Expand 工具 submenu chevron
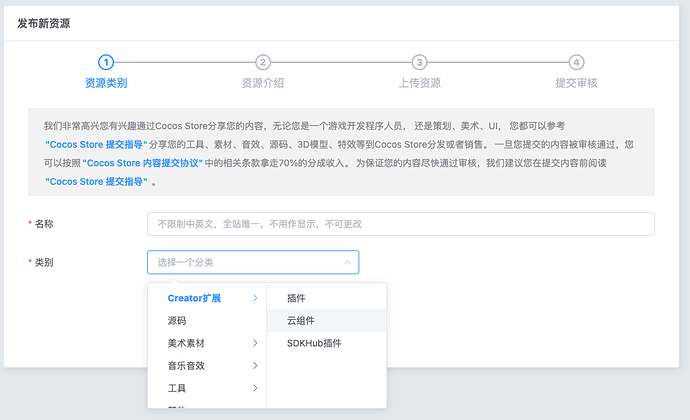Image resolution: width=690 pixels, height=420 pixels. tap(255, 388)
